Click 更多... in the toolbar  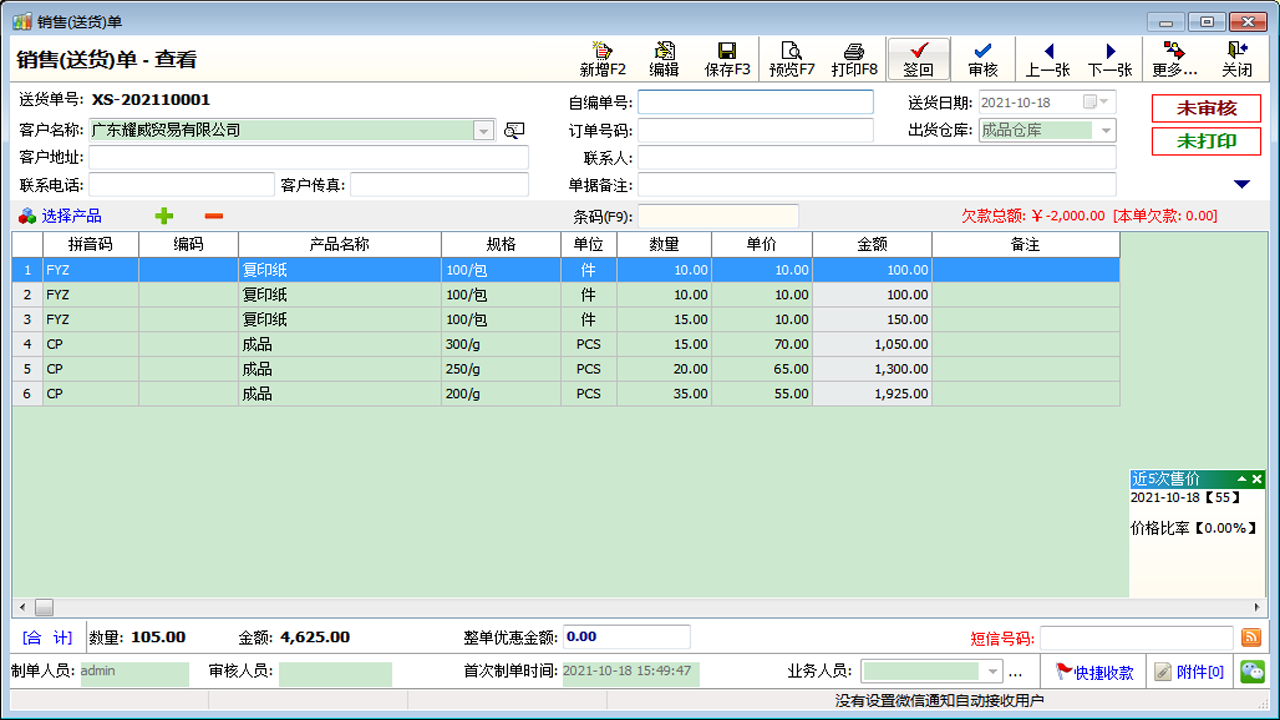(1176, 58)
